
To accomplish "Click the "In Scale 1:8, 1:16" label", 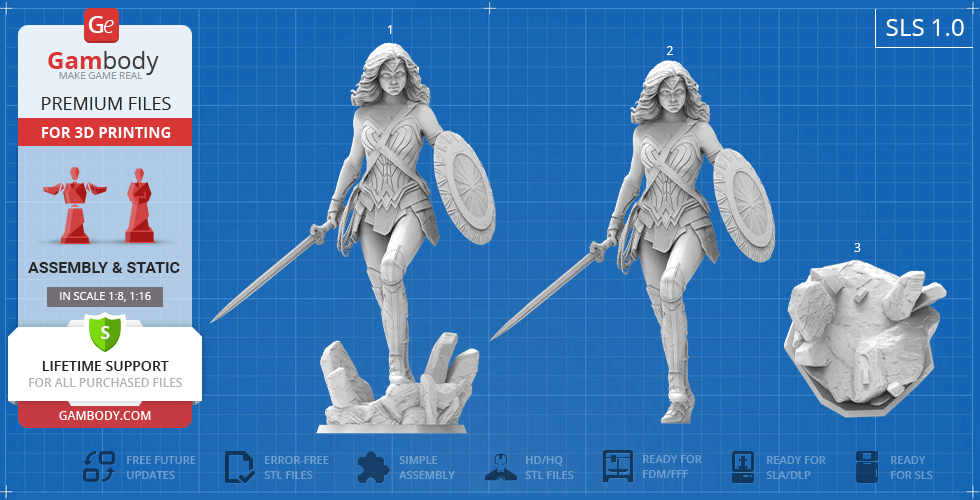I will click(x=105, y=296).
